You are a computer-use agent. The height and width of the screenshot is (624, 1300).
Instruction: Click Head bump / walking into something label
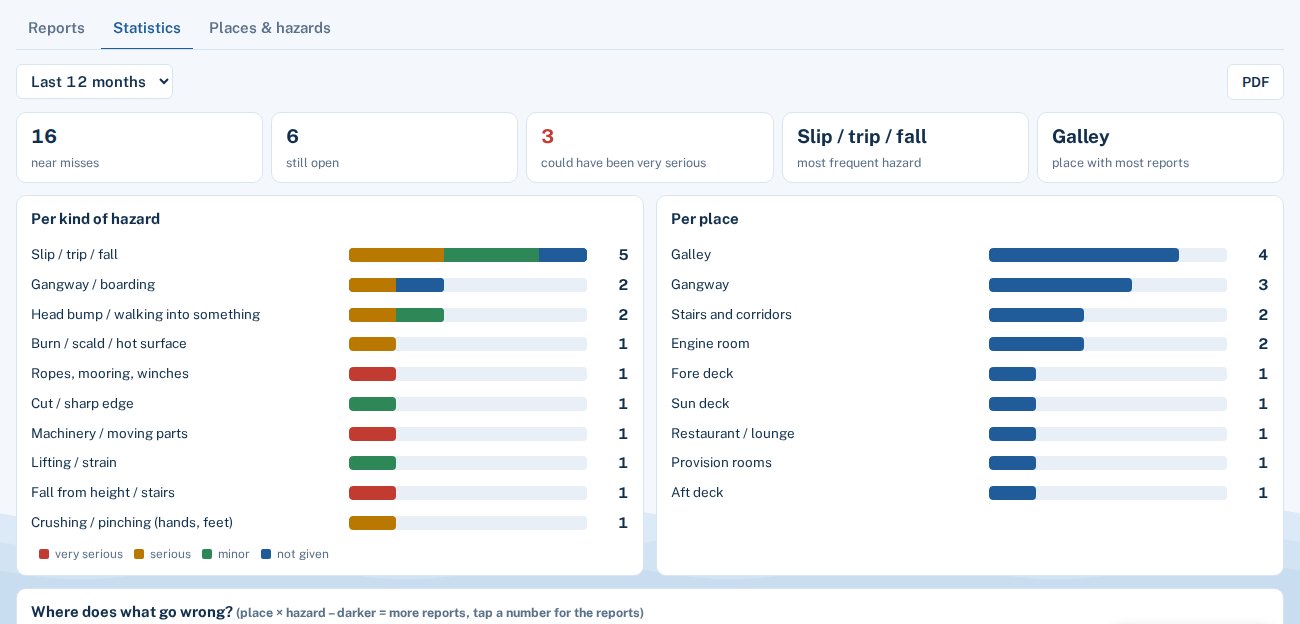point(145,315)
